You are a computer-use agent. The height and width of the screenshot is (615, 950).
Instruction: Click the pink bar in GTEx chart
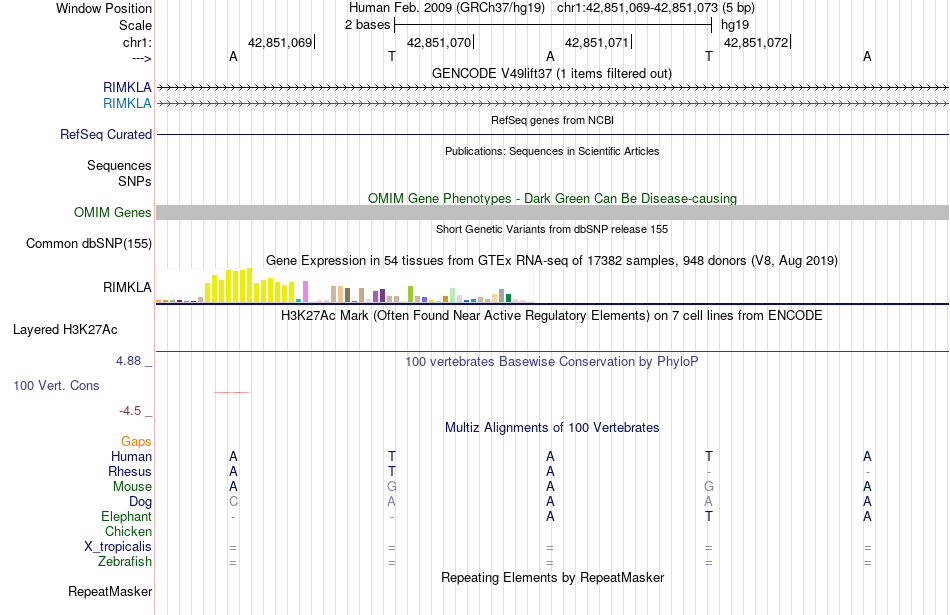[x=306, y=291]
